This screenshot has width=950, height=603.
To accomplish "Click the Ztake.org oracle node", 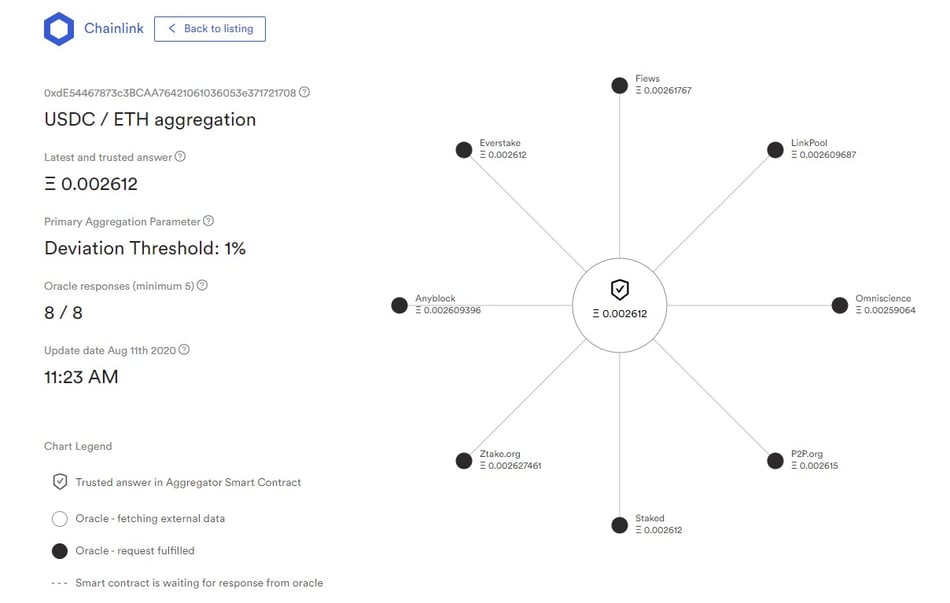I will coord(463,460).
